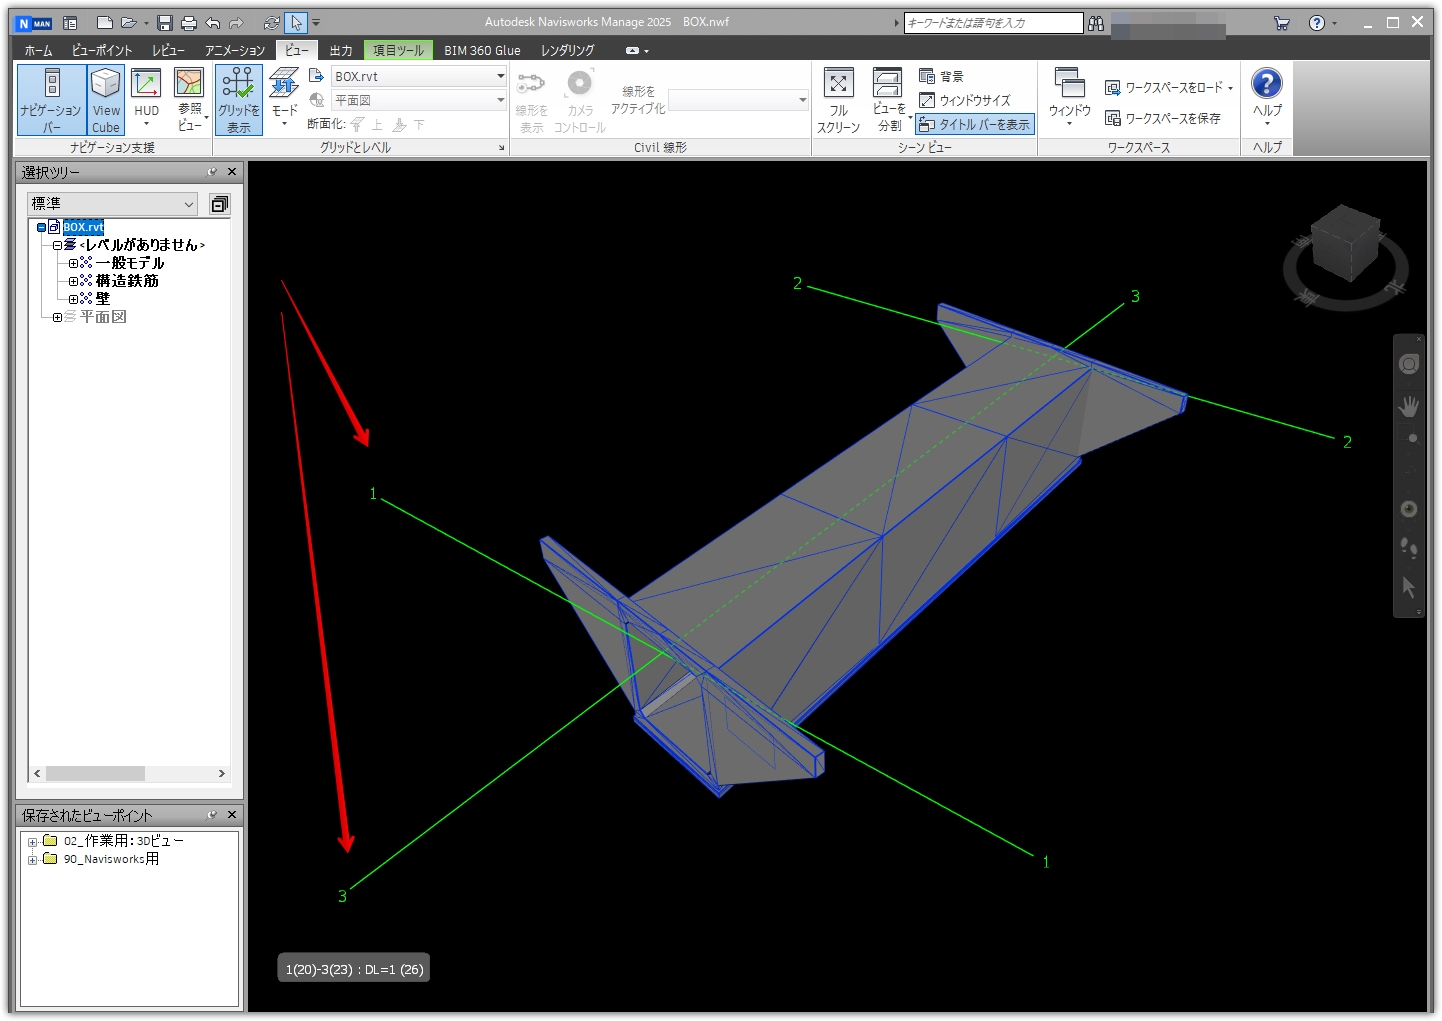The image size is (1442, 1021).
Task: Click the ビューを分割 icon
Action: point(887,97)
